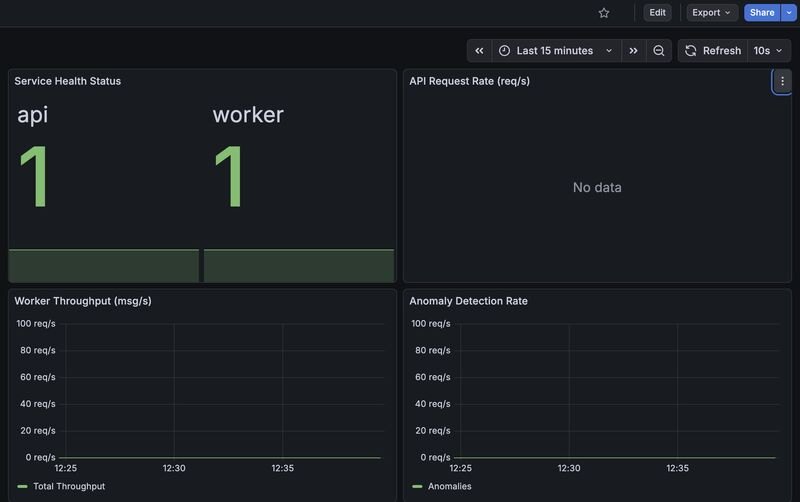The width and height of the screenshot is (800, 502).
Task: Click the green Anomalies legend color swatch
Action: 417,486
